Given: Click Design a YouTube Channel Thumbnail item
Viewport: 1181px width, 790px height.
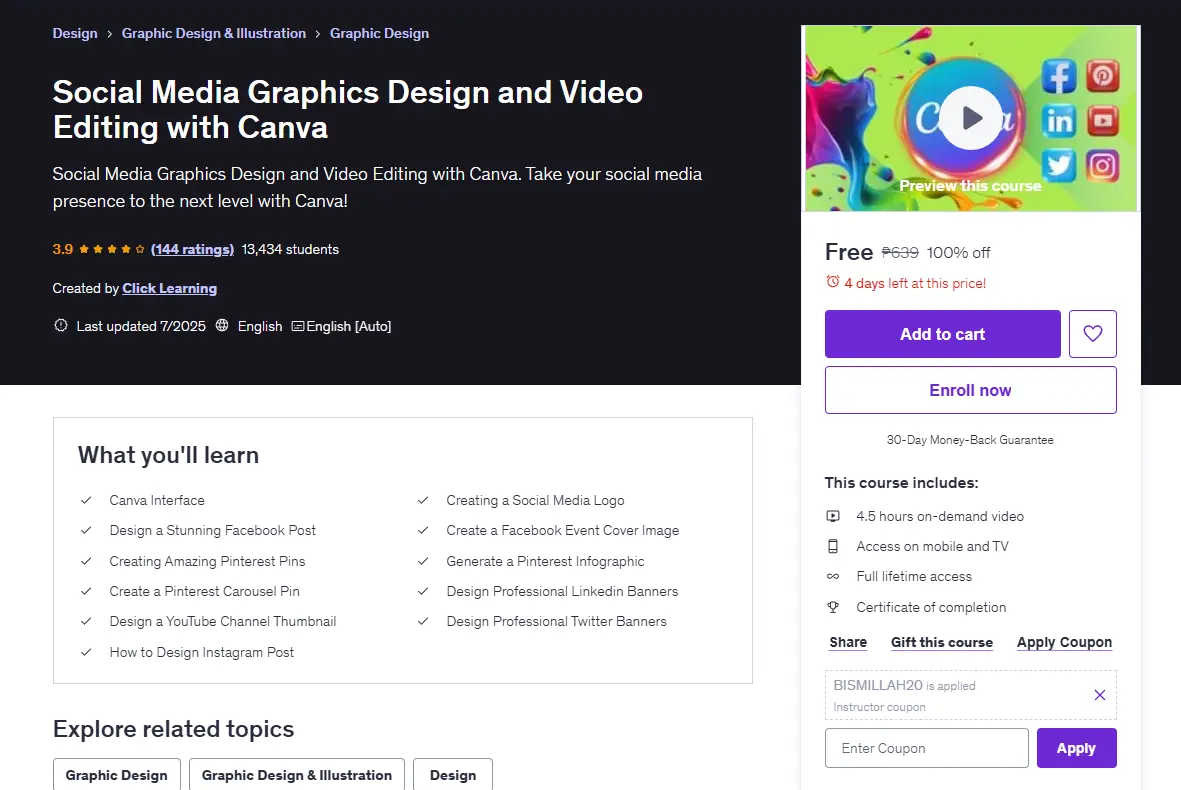Looking at the screenshot, I should tap(223, 621).
